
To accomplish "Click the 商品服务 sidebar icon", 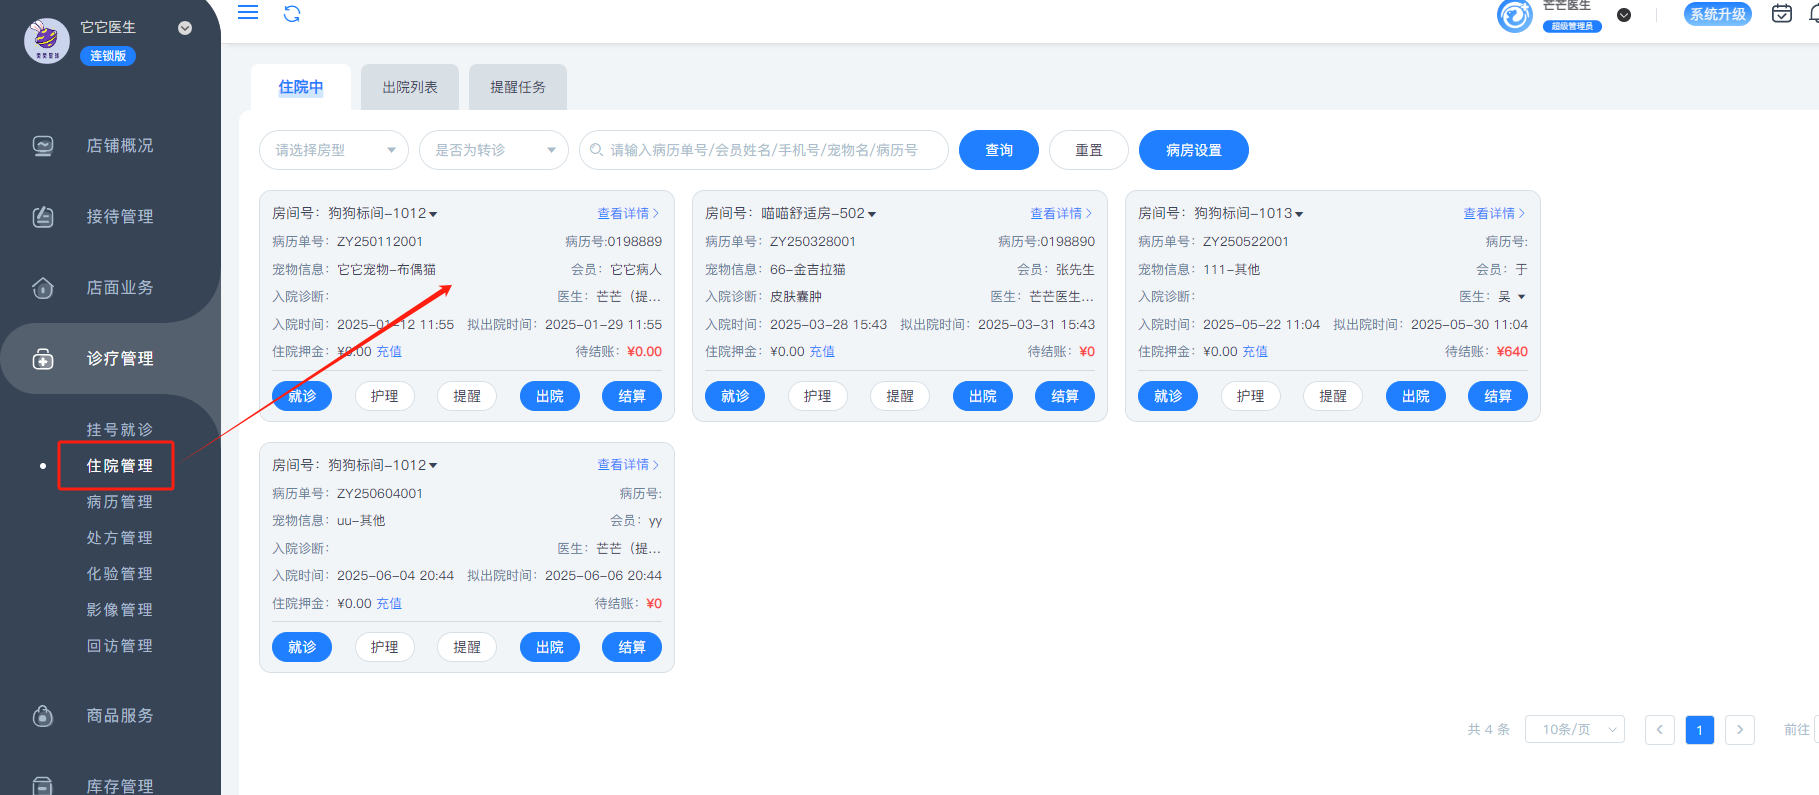I will point(43,716).
